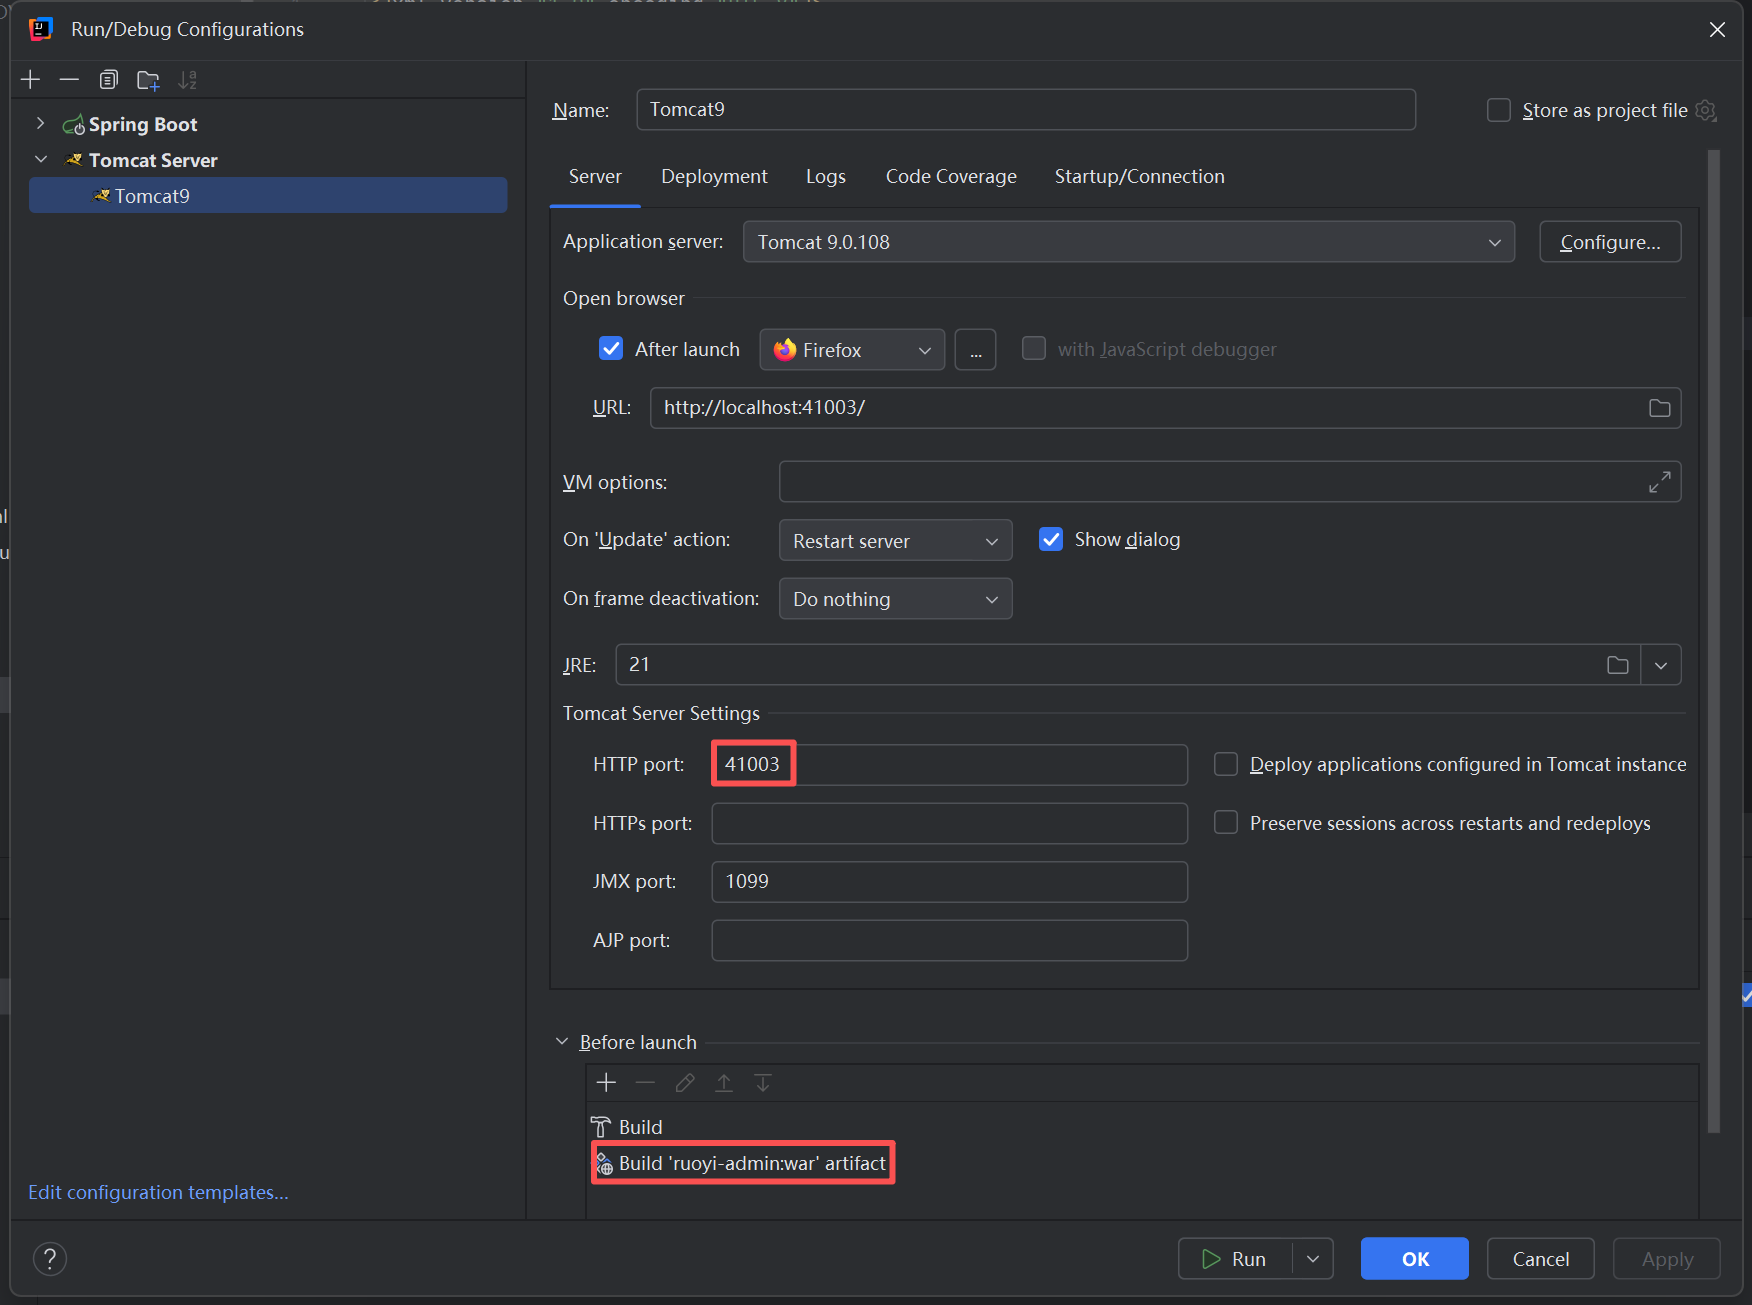Open Edit configuration templates link
Image resolution: width=1752 pixels, height=1305 pixels.
click(158, 1192)
